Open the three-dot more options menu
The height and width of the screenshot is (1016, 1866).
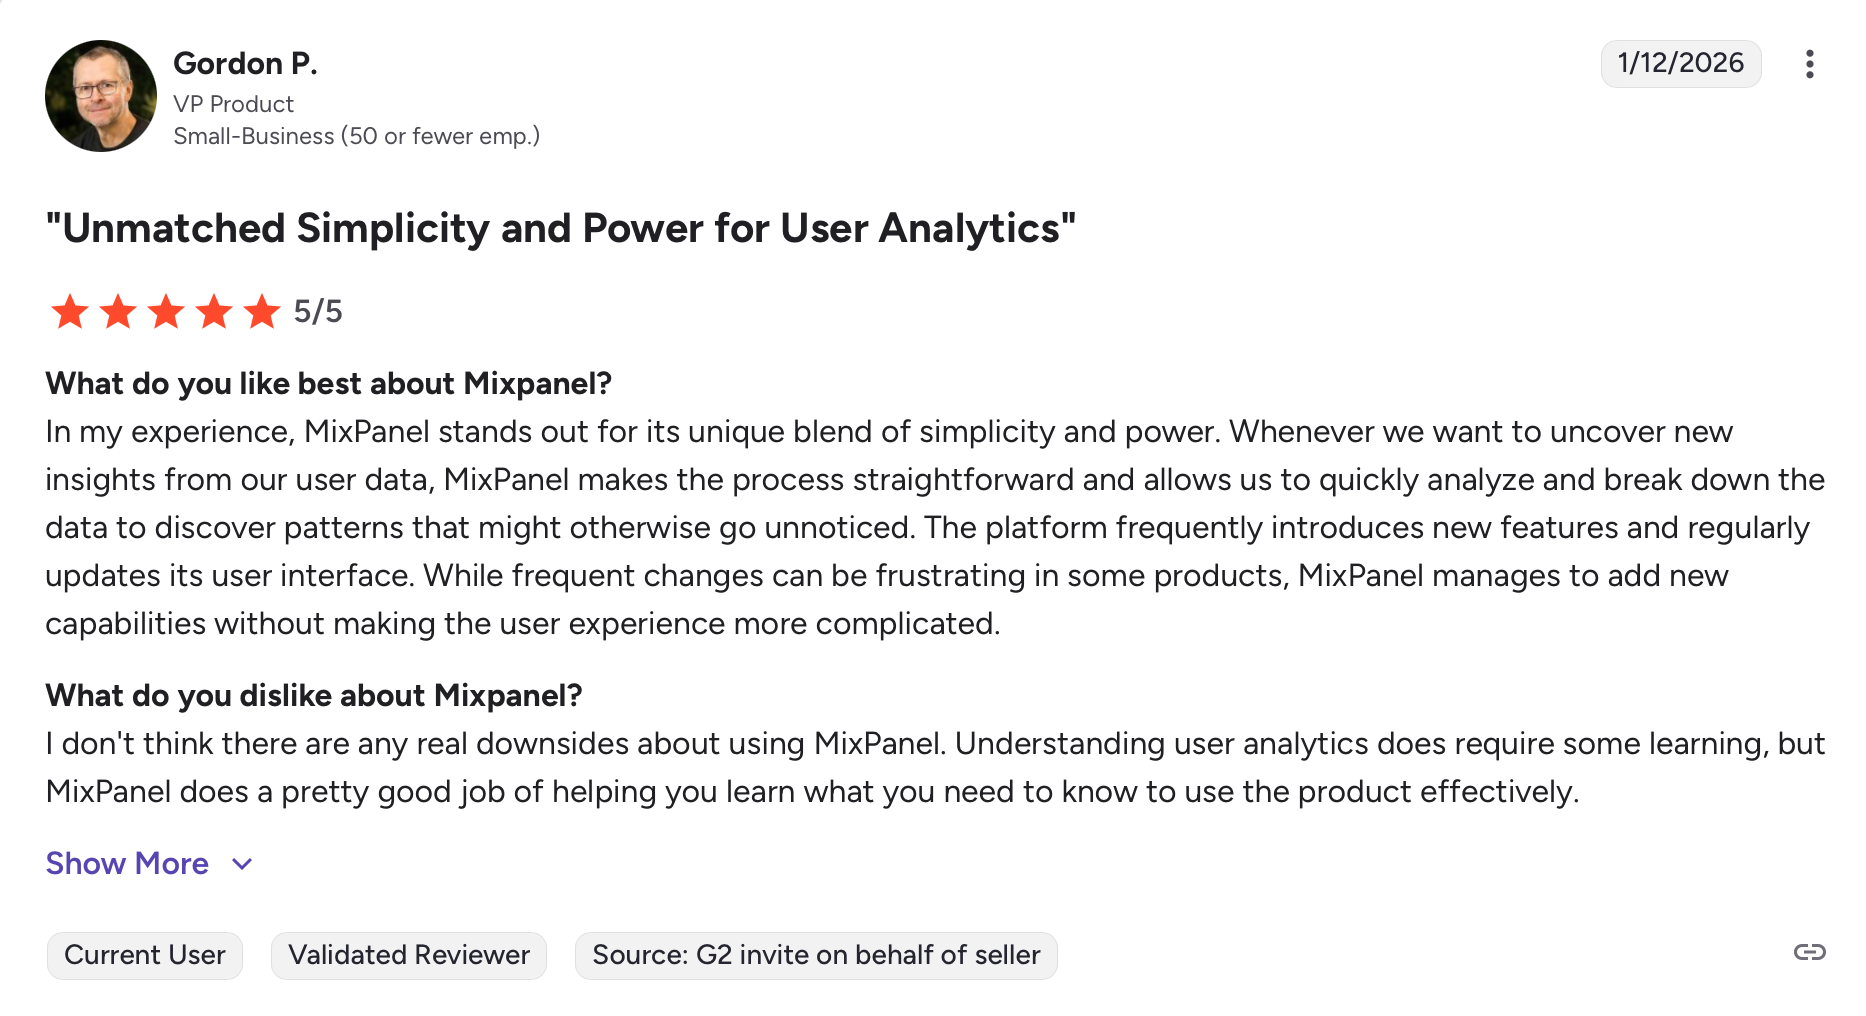(x=1809, y=64)
